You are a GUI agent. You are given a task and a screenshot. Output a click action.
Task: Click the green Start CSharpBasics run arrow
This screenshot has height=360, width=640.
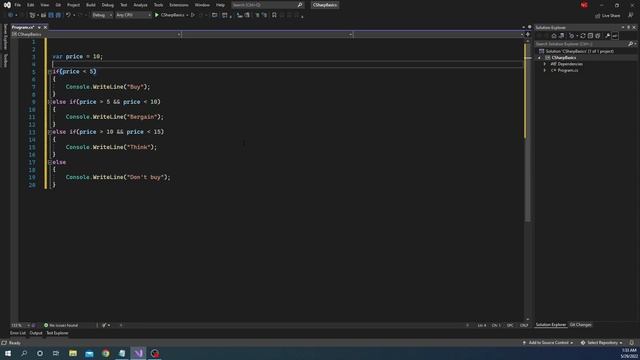(x=157, y=15)
